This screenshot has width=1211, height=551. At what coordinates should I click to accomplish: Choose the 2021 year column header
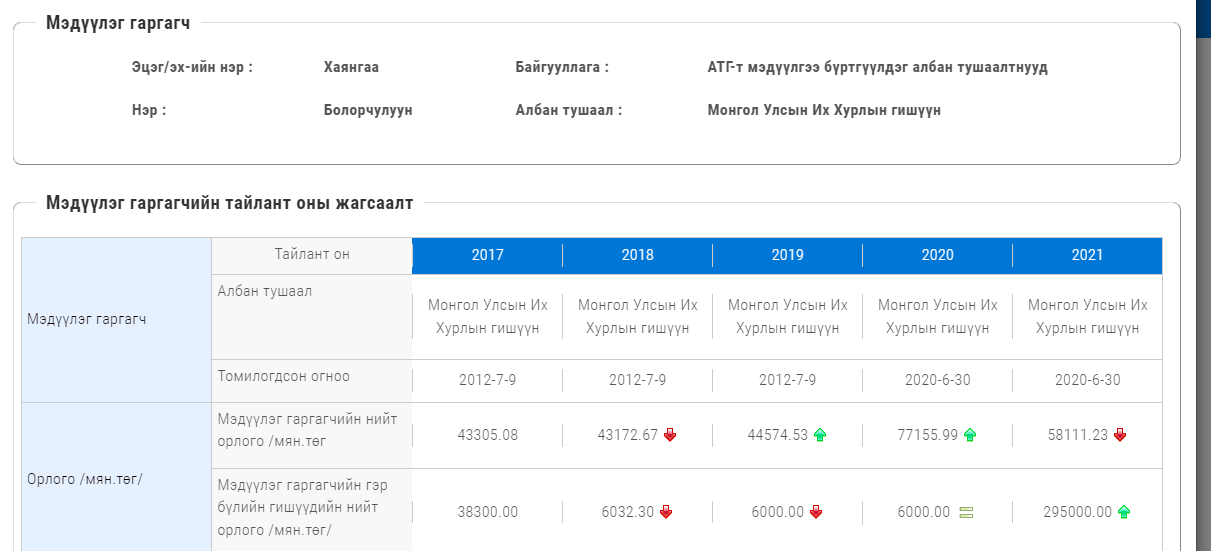(1087, 255)
